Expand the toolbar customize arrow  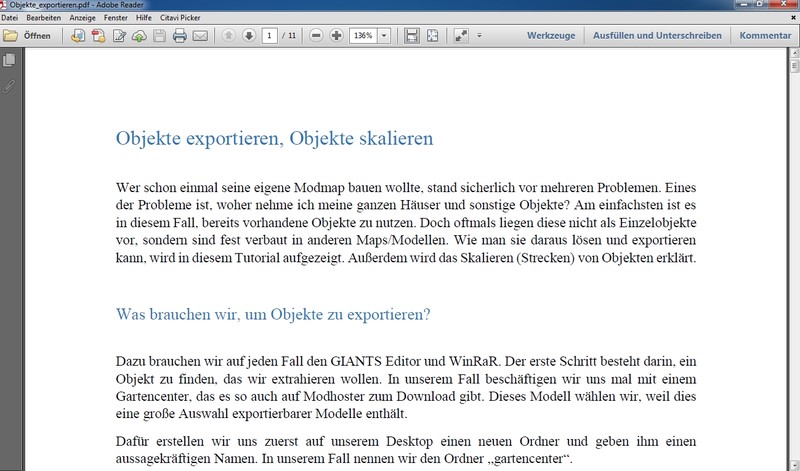[x=480, y=36]
